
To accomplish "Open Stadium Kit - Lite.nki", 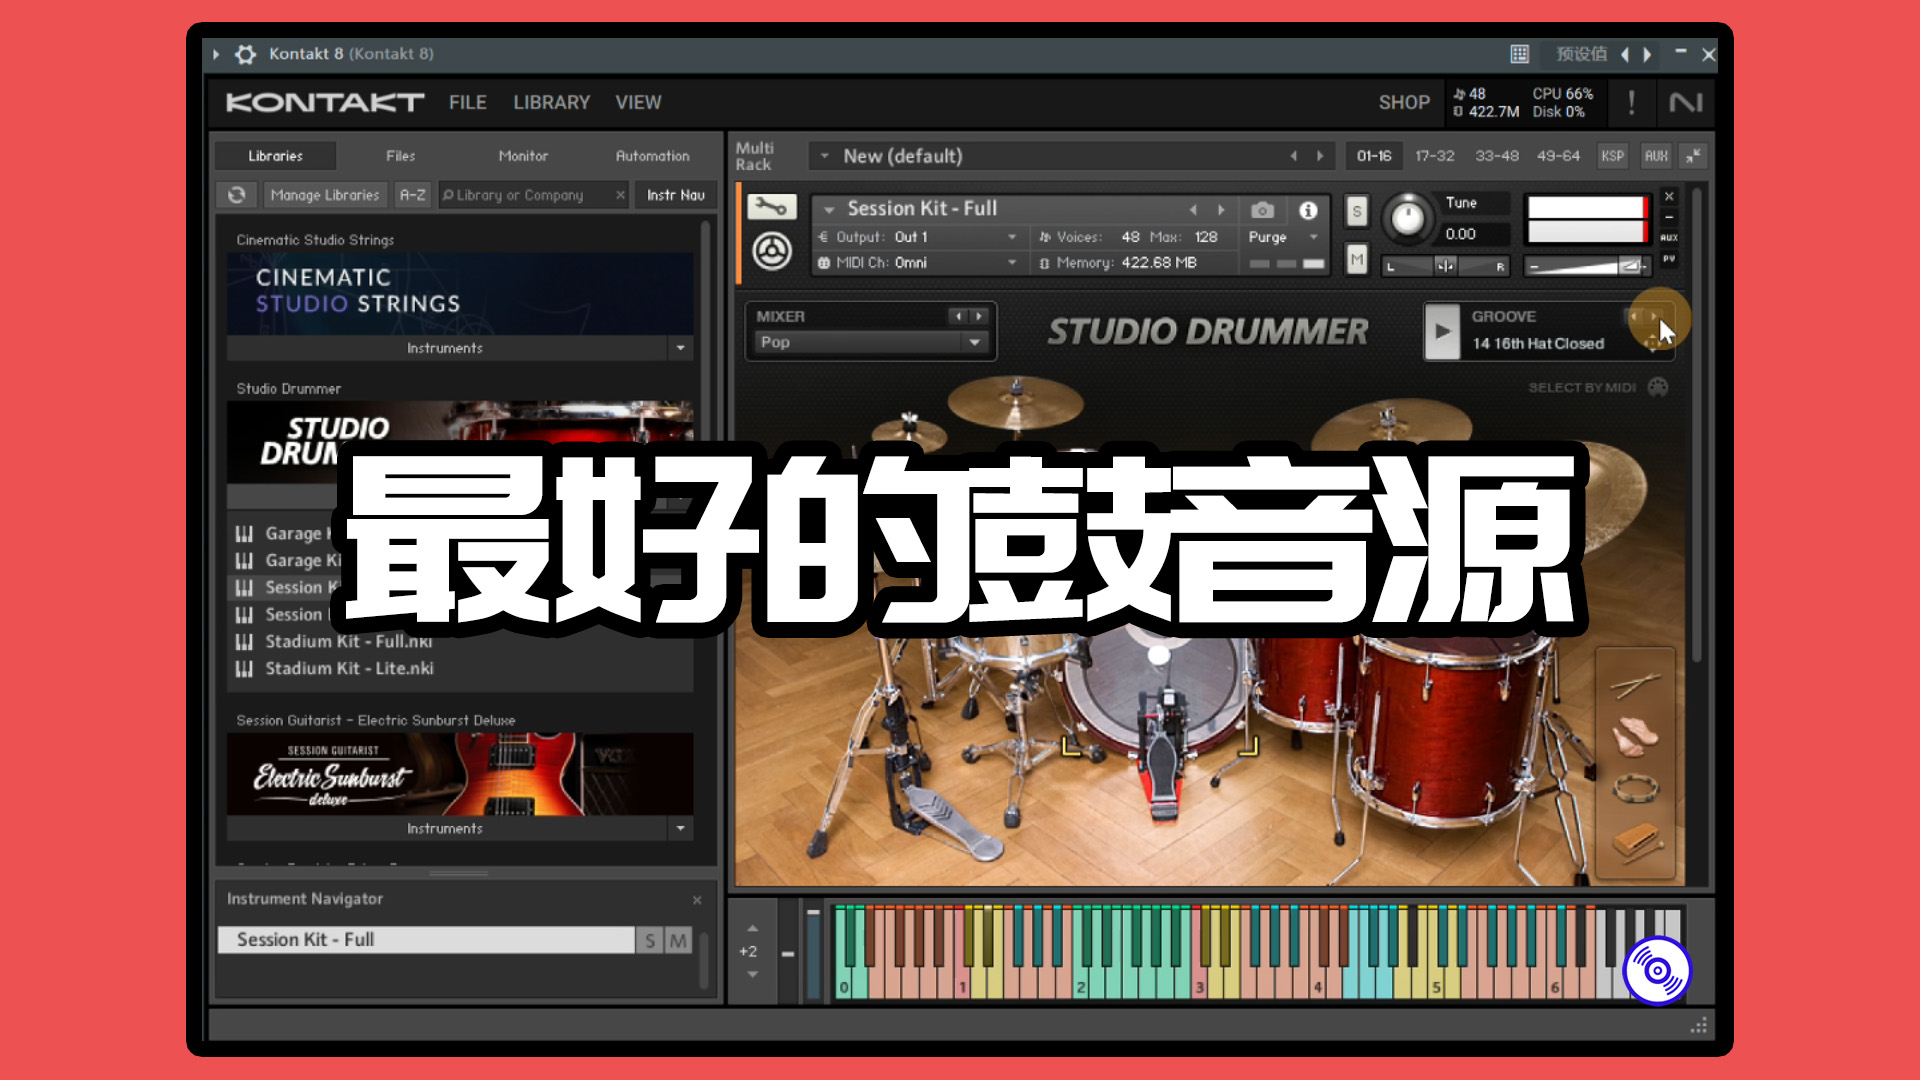I will pos(349,669).
